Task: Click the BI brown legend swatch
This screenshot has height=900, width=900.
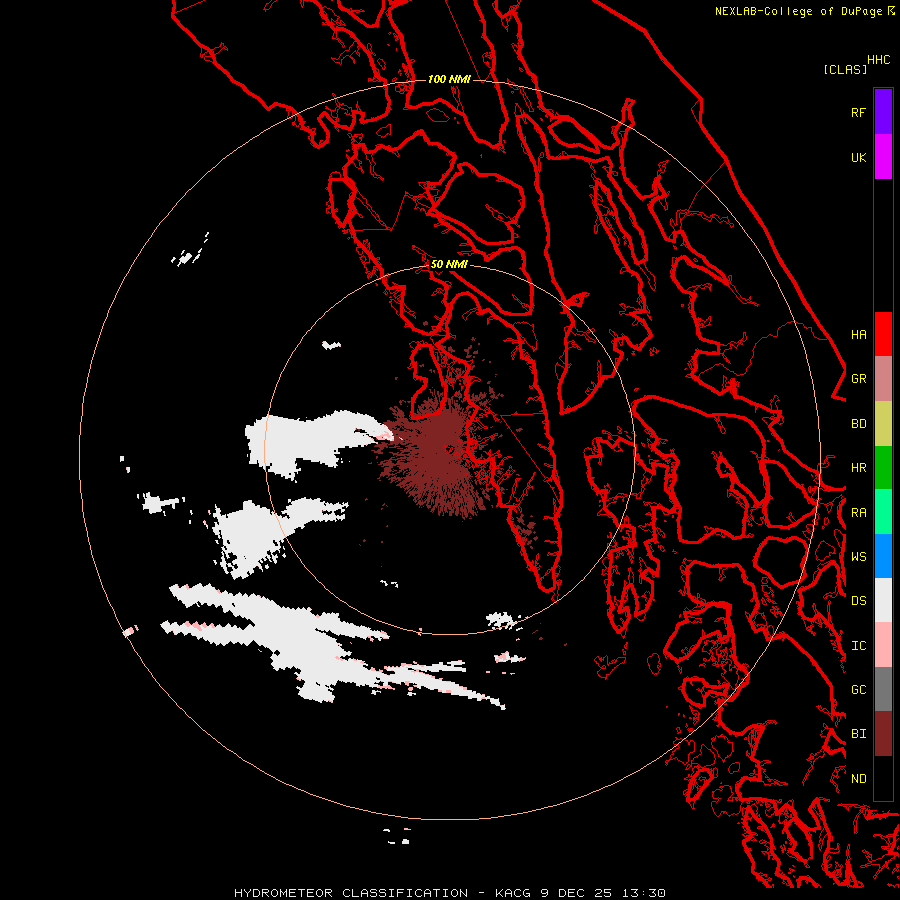Action: [883, 734]
